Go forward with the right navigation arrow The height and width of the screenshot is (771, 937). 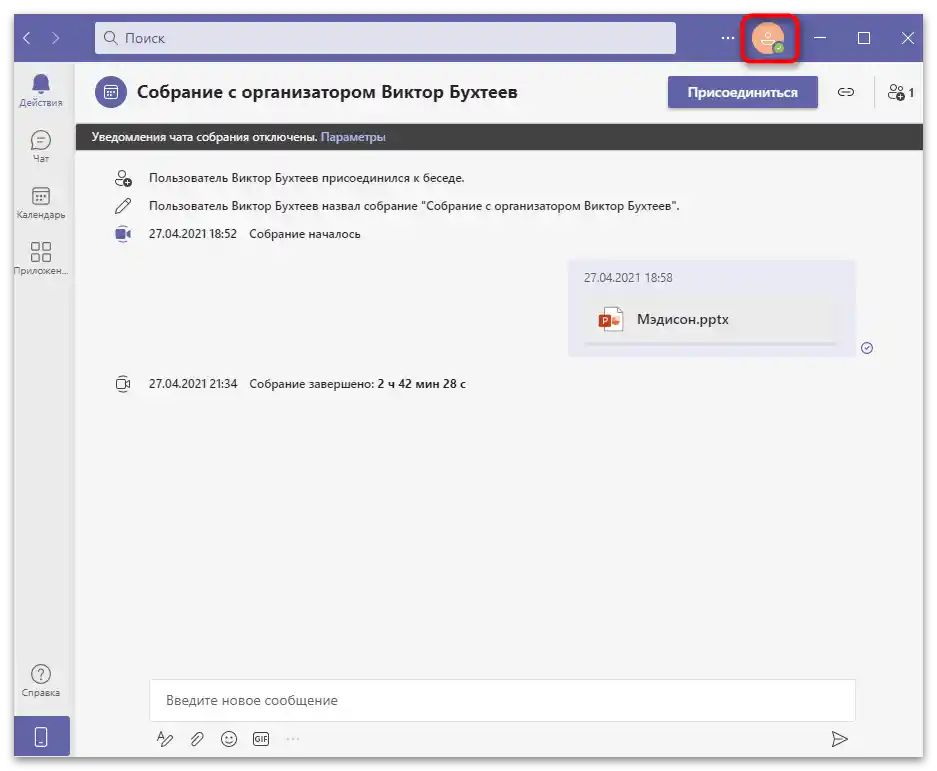coord(56,38)
